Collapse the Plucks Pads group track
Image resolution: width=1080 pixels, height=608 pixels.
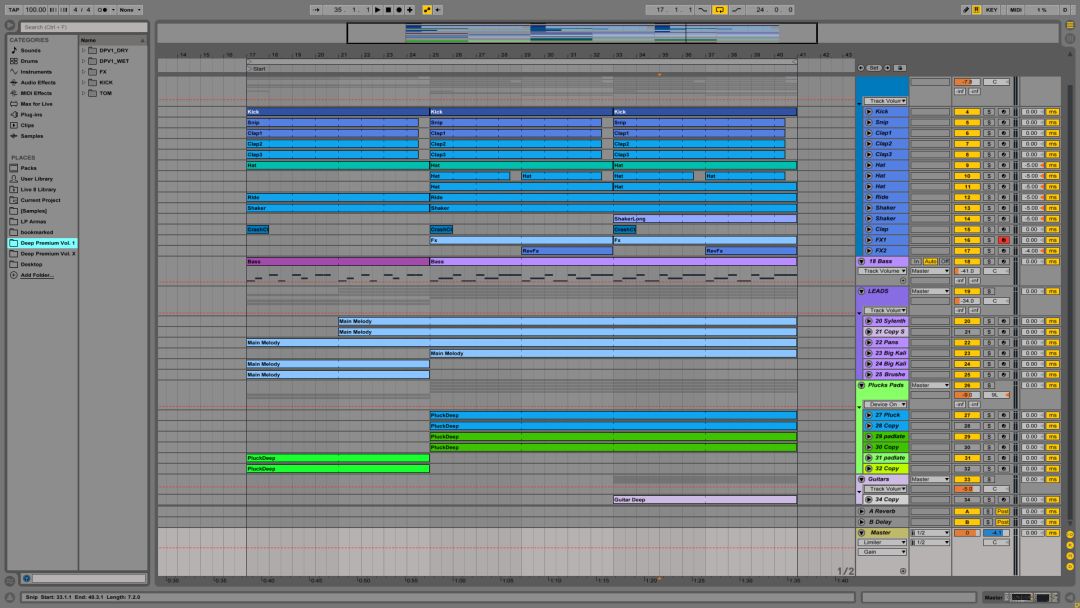(x=861, y=386)
